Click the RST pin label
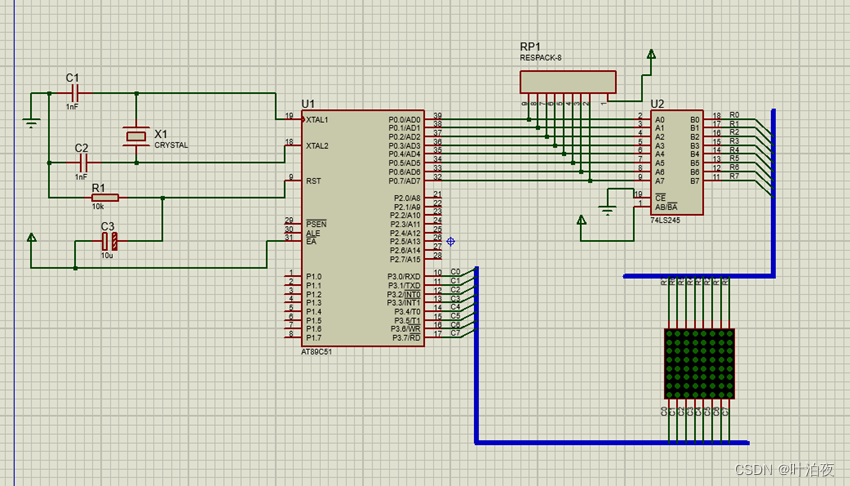 [313, 181]
